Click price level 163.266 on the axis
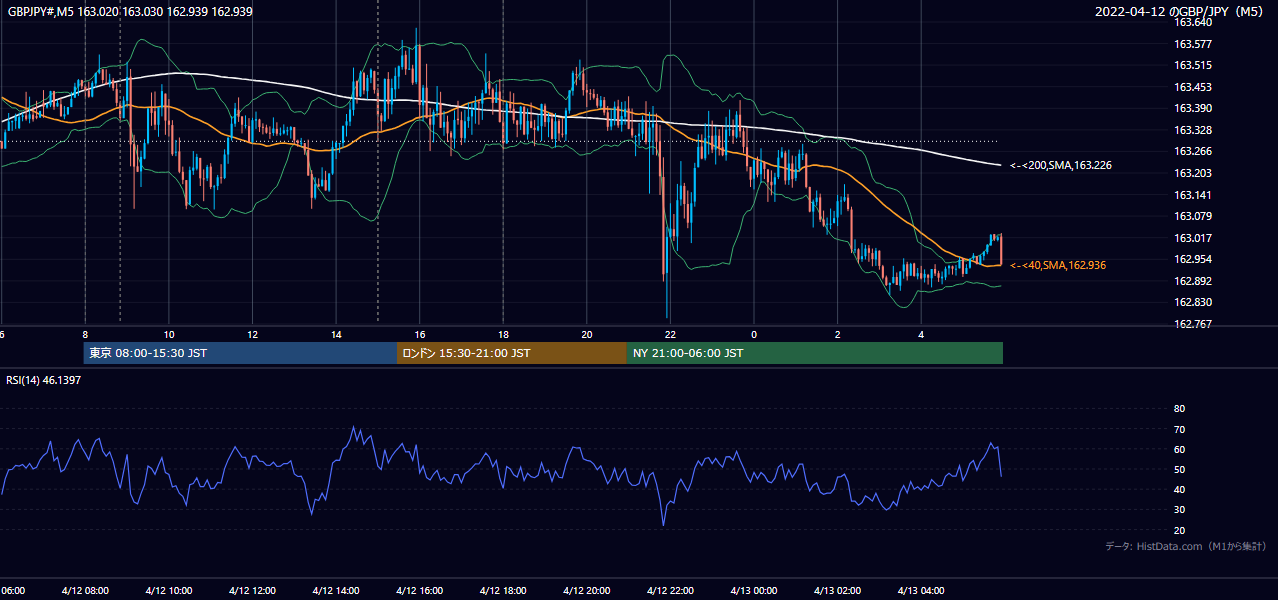 (1192, 152)
